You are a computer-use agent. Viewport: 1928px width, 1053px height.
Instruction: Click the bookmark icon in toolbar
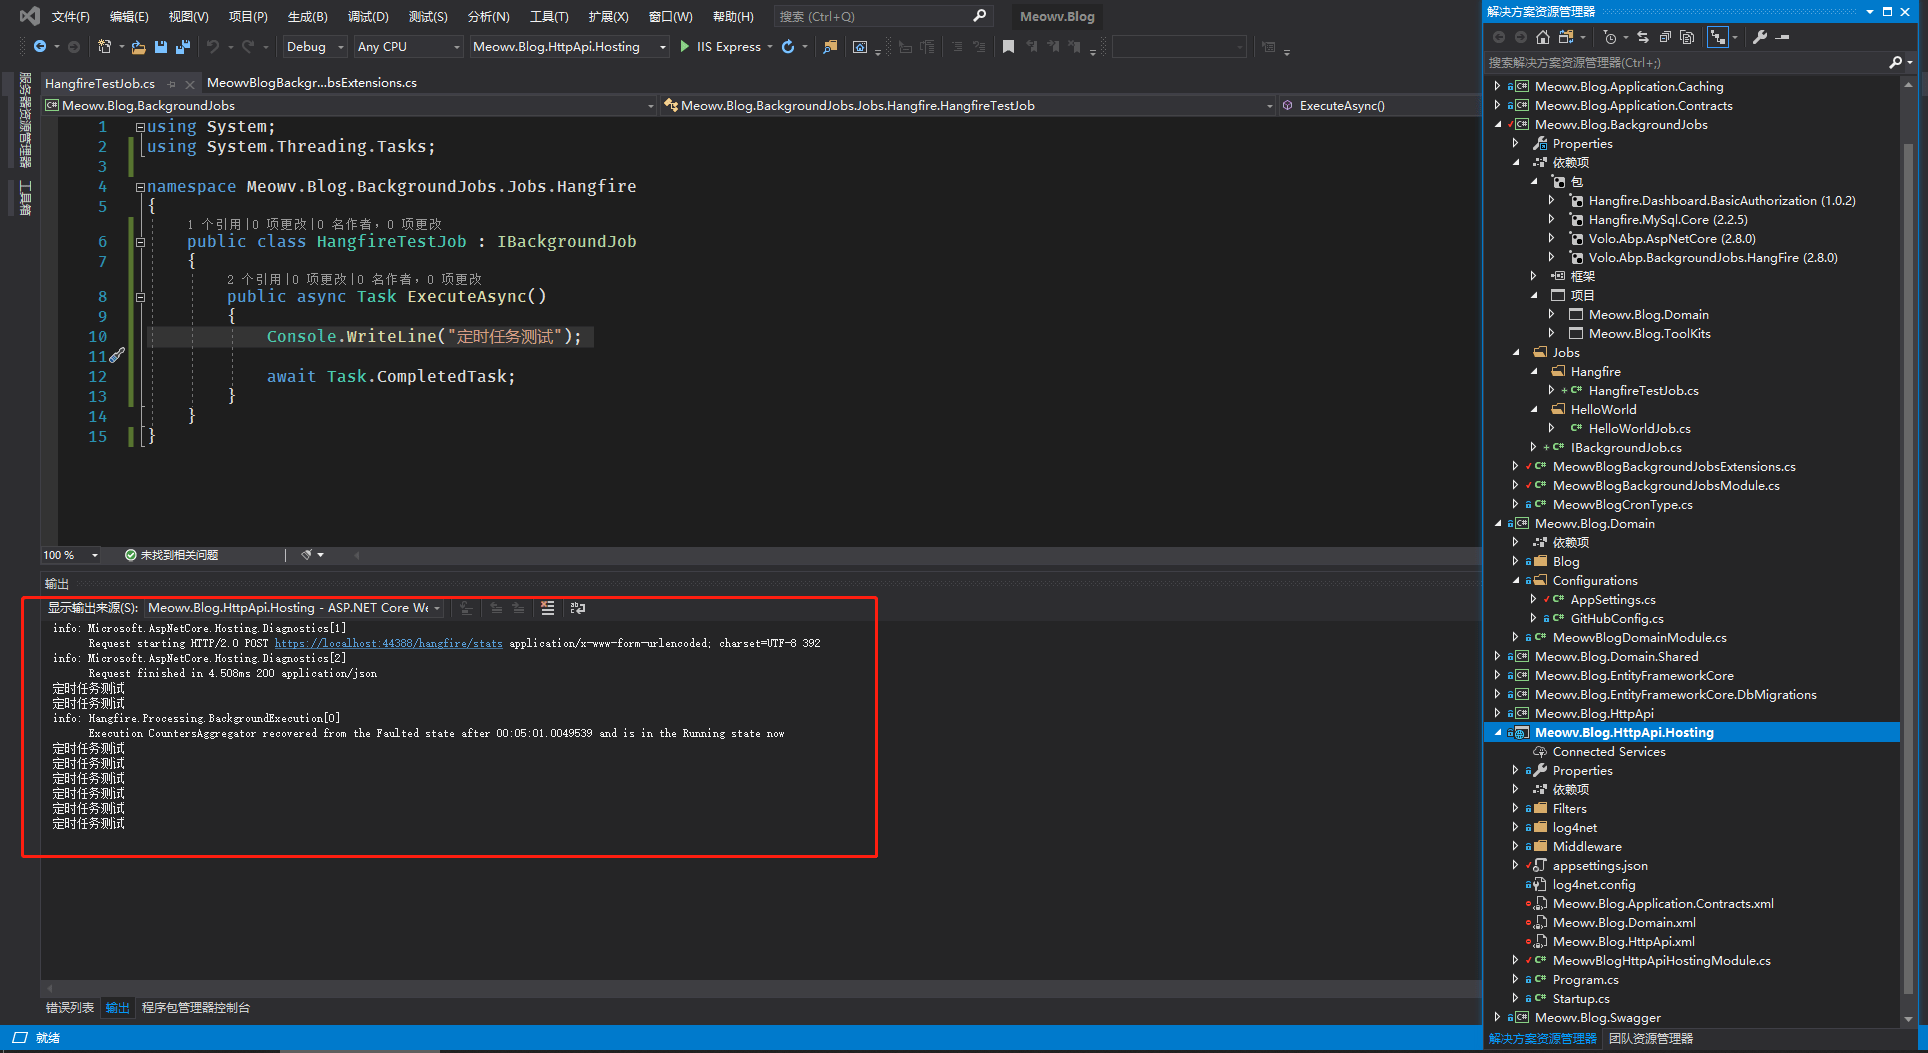coord(1008,47)
